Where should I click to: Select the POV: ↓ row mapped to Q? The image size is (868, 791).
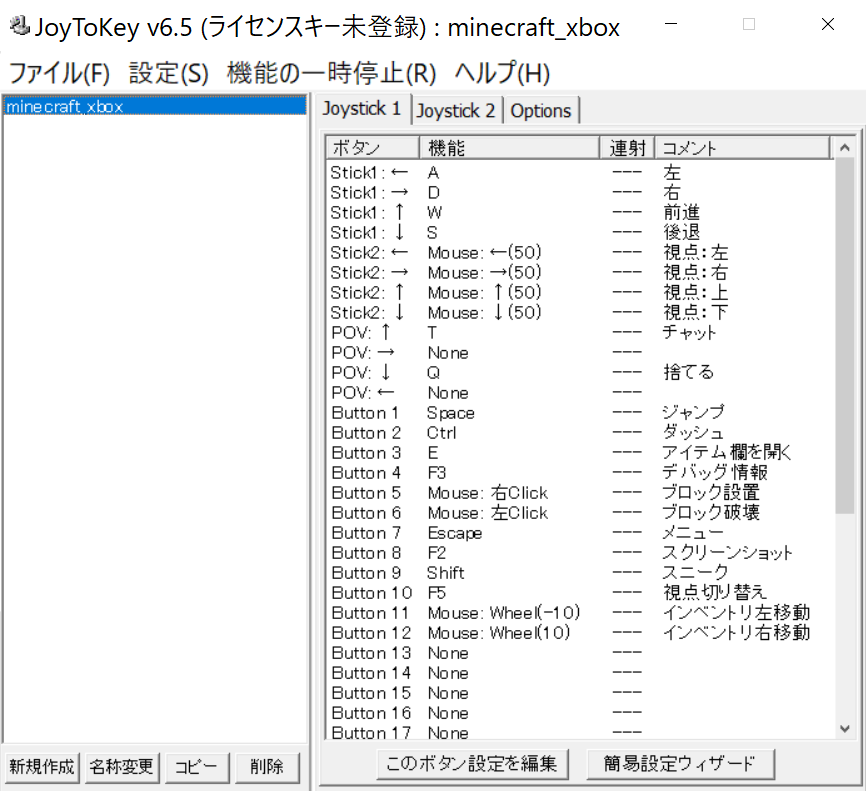579,373
